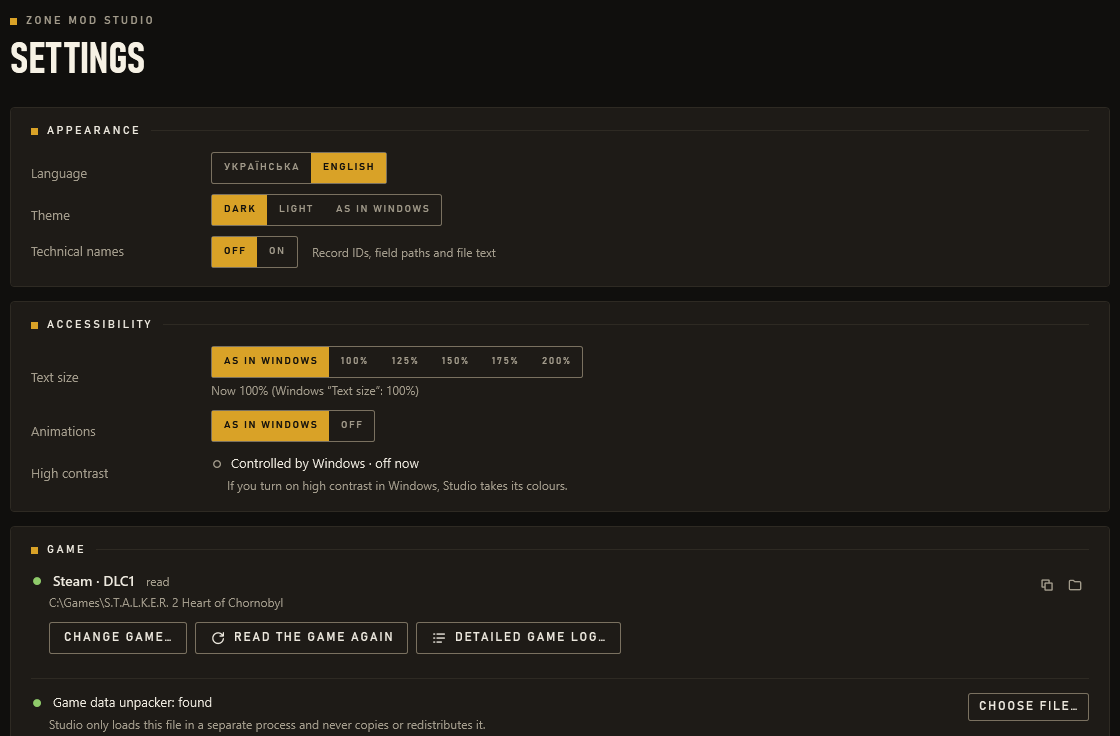Click the 'read' status label next to Steam

(x=158, y=582)
